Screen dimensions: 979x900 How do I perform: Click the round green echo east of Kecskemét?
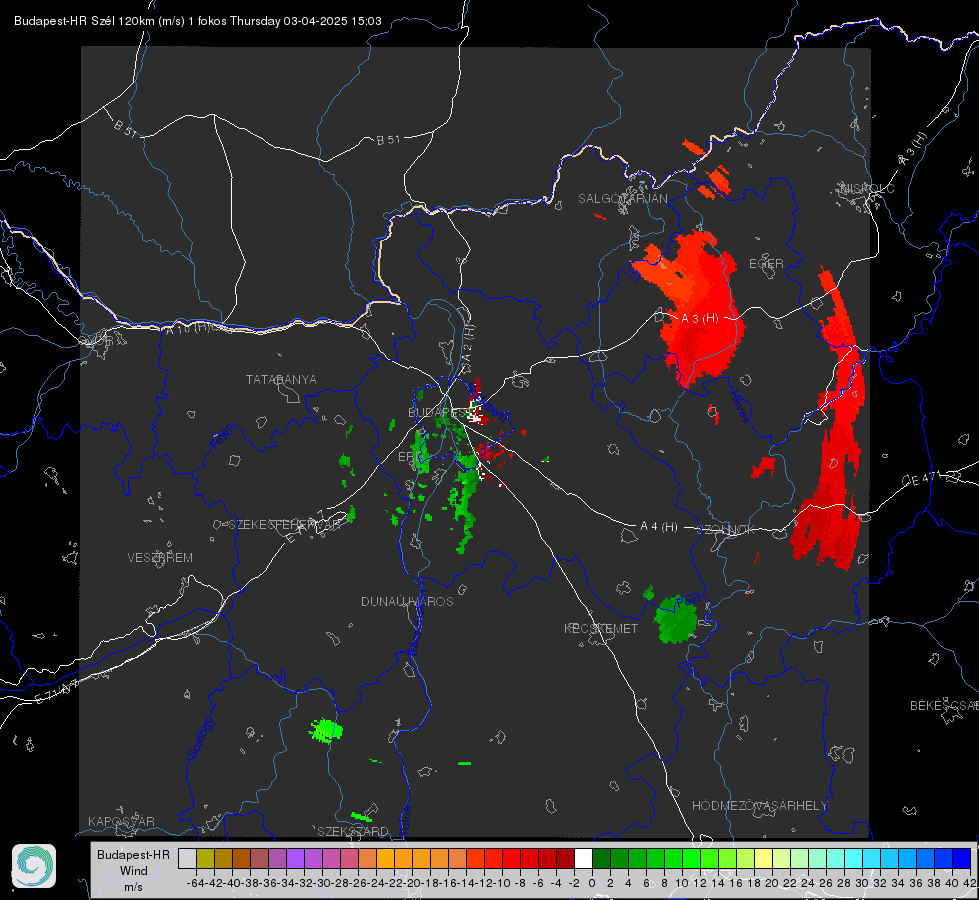tap(674, 618)
